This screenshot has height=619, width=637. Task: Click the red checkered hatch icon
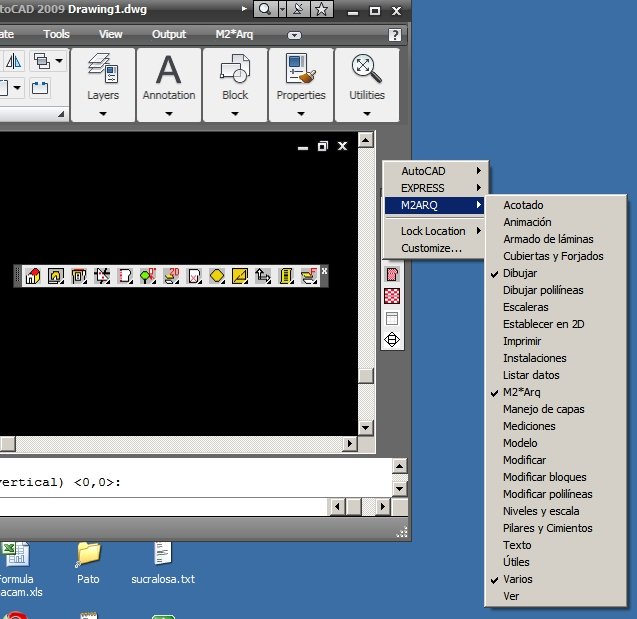tap(392, 296)
